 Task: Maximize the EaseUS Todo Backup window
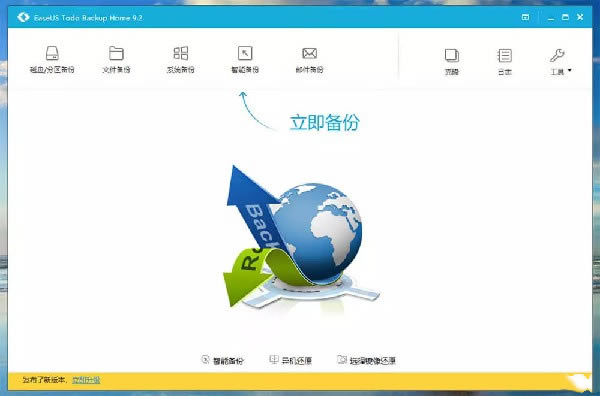click(565, 17)
